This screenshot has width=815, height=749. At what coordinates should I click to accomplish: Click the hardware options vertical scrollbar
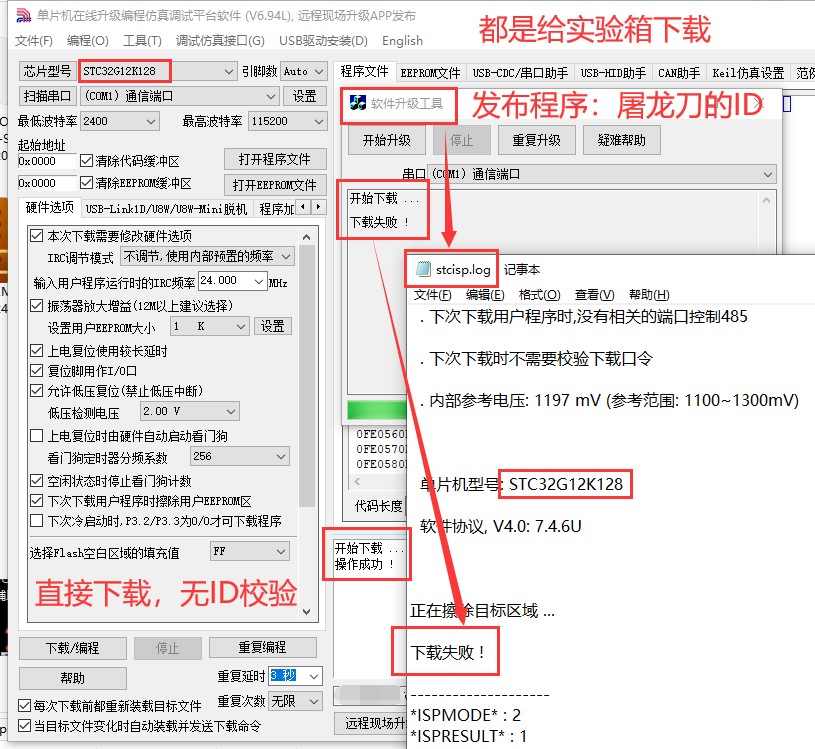tap(307, 374)
